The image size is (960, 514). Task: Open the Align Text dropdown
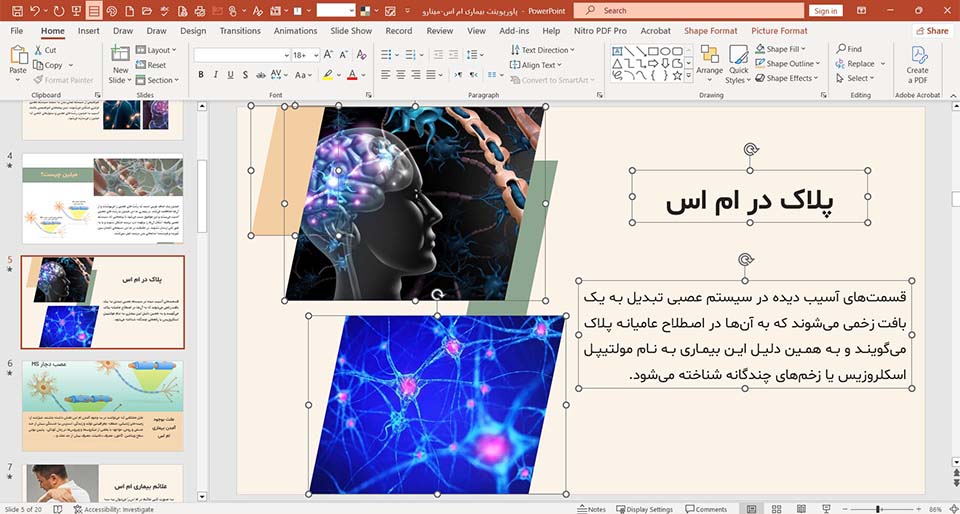click(x=536, y=65)
